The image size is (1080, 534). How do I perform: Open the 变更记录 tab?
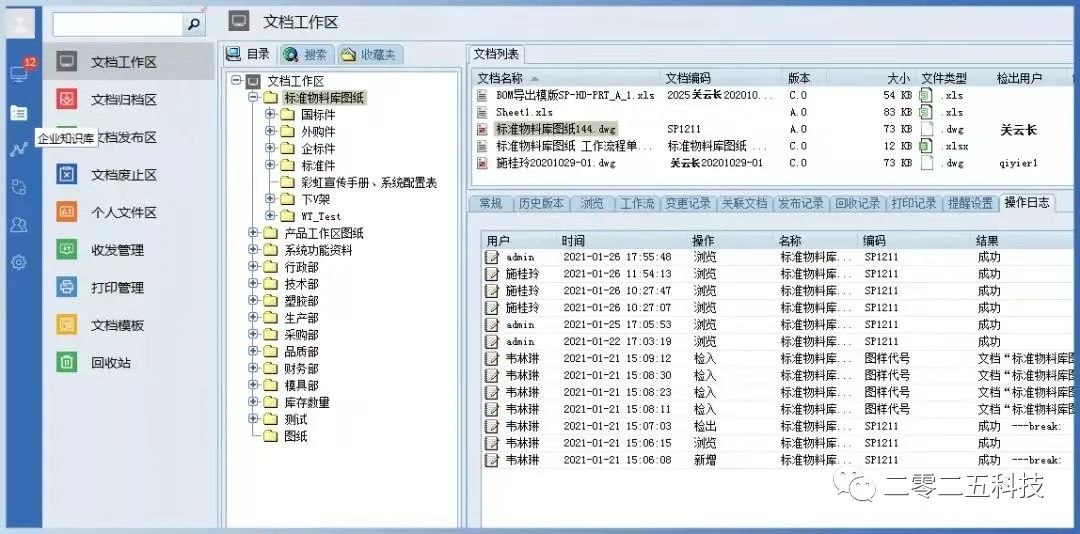(x=687, y=203)
